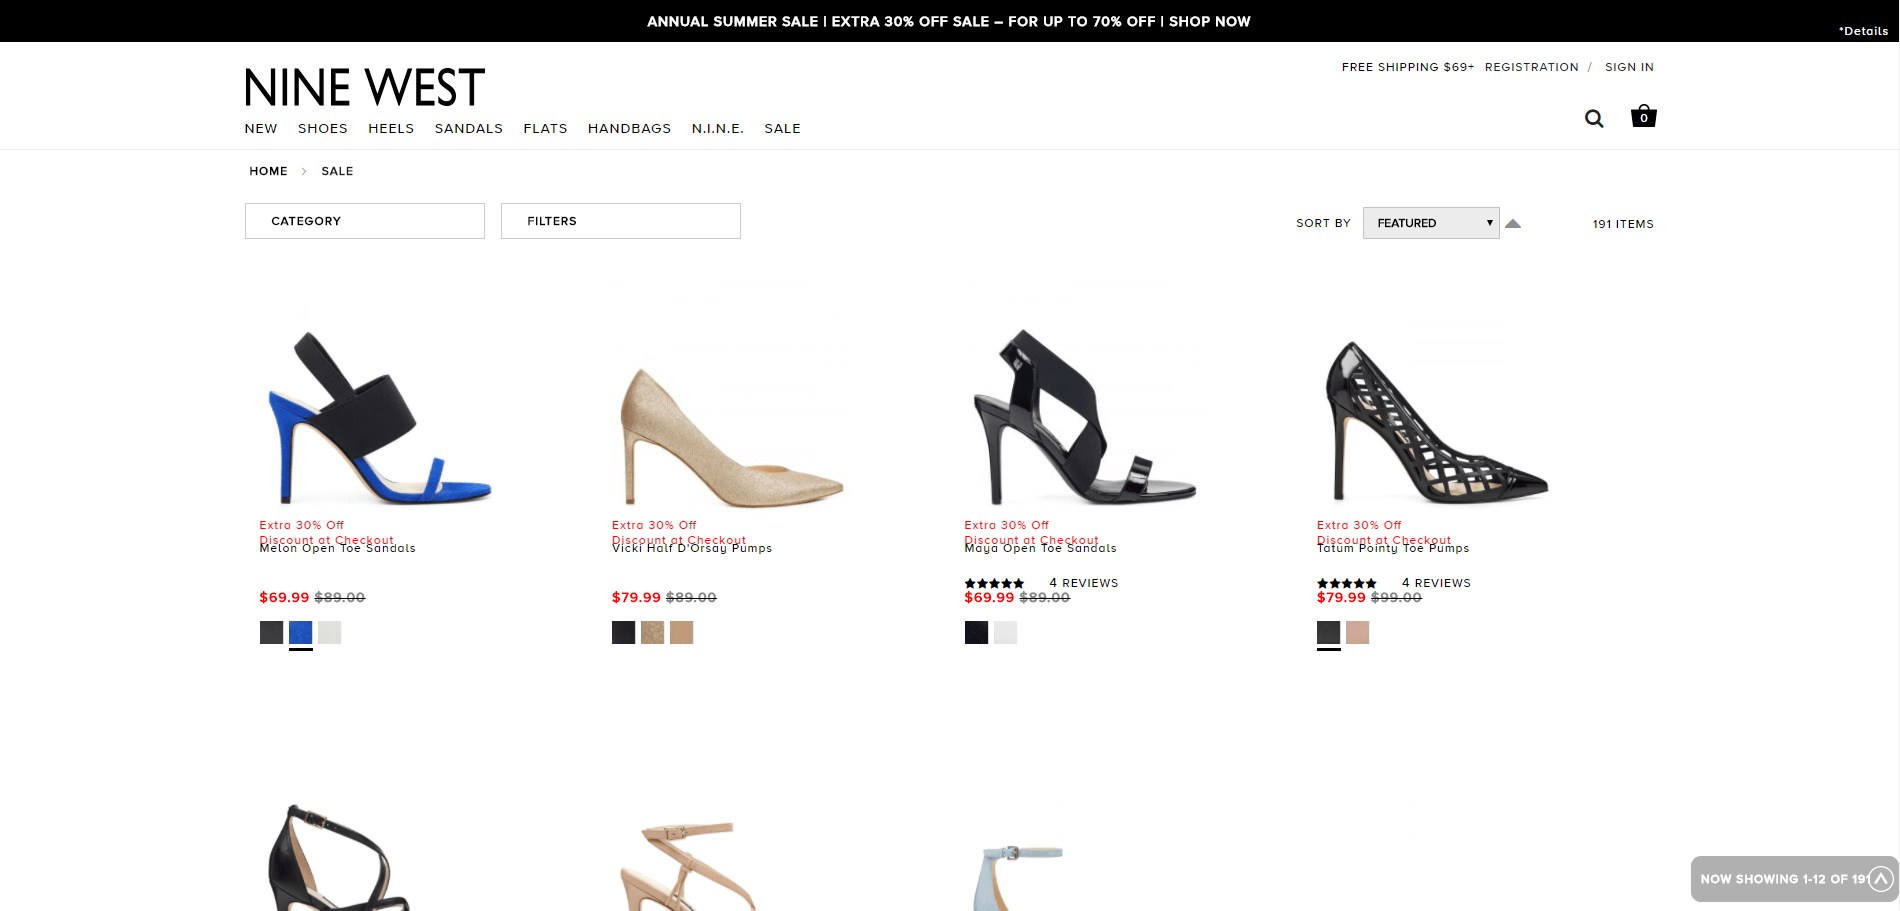Click the Sale breadcrumb link
The image size is (1900, 911).
tap(338, 171)
